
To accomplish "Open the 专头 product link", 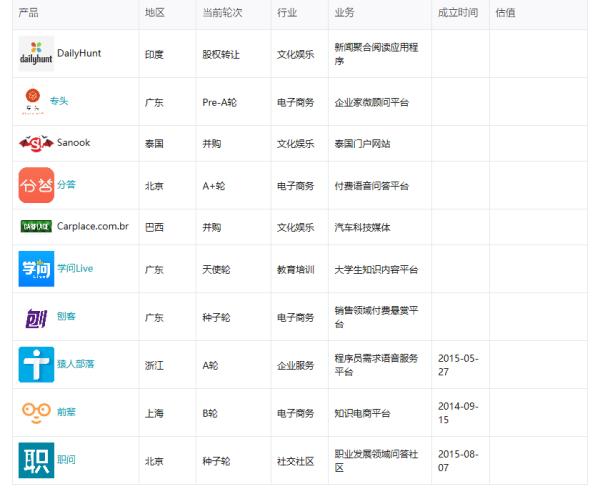I will pyautogui.click(x=59, y=101).
